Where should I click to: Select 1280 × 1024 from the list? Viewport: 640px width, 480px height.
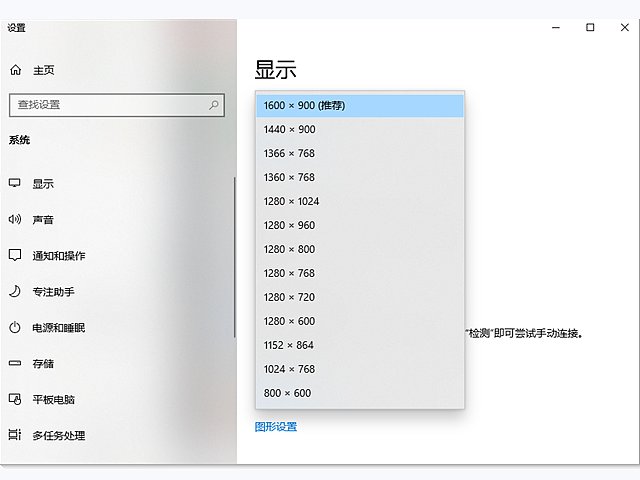(360, 201)
